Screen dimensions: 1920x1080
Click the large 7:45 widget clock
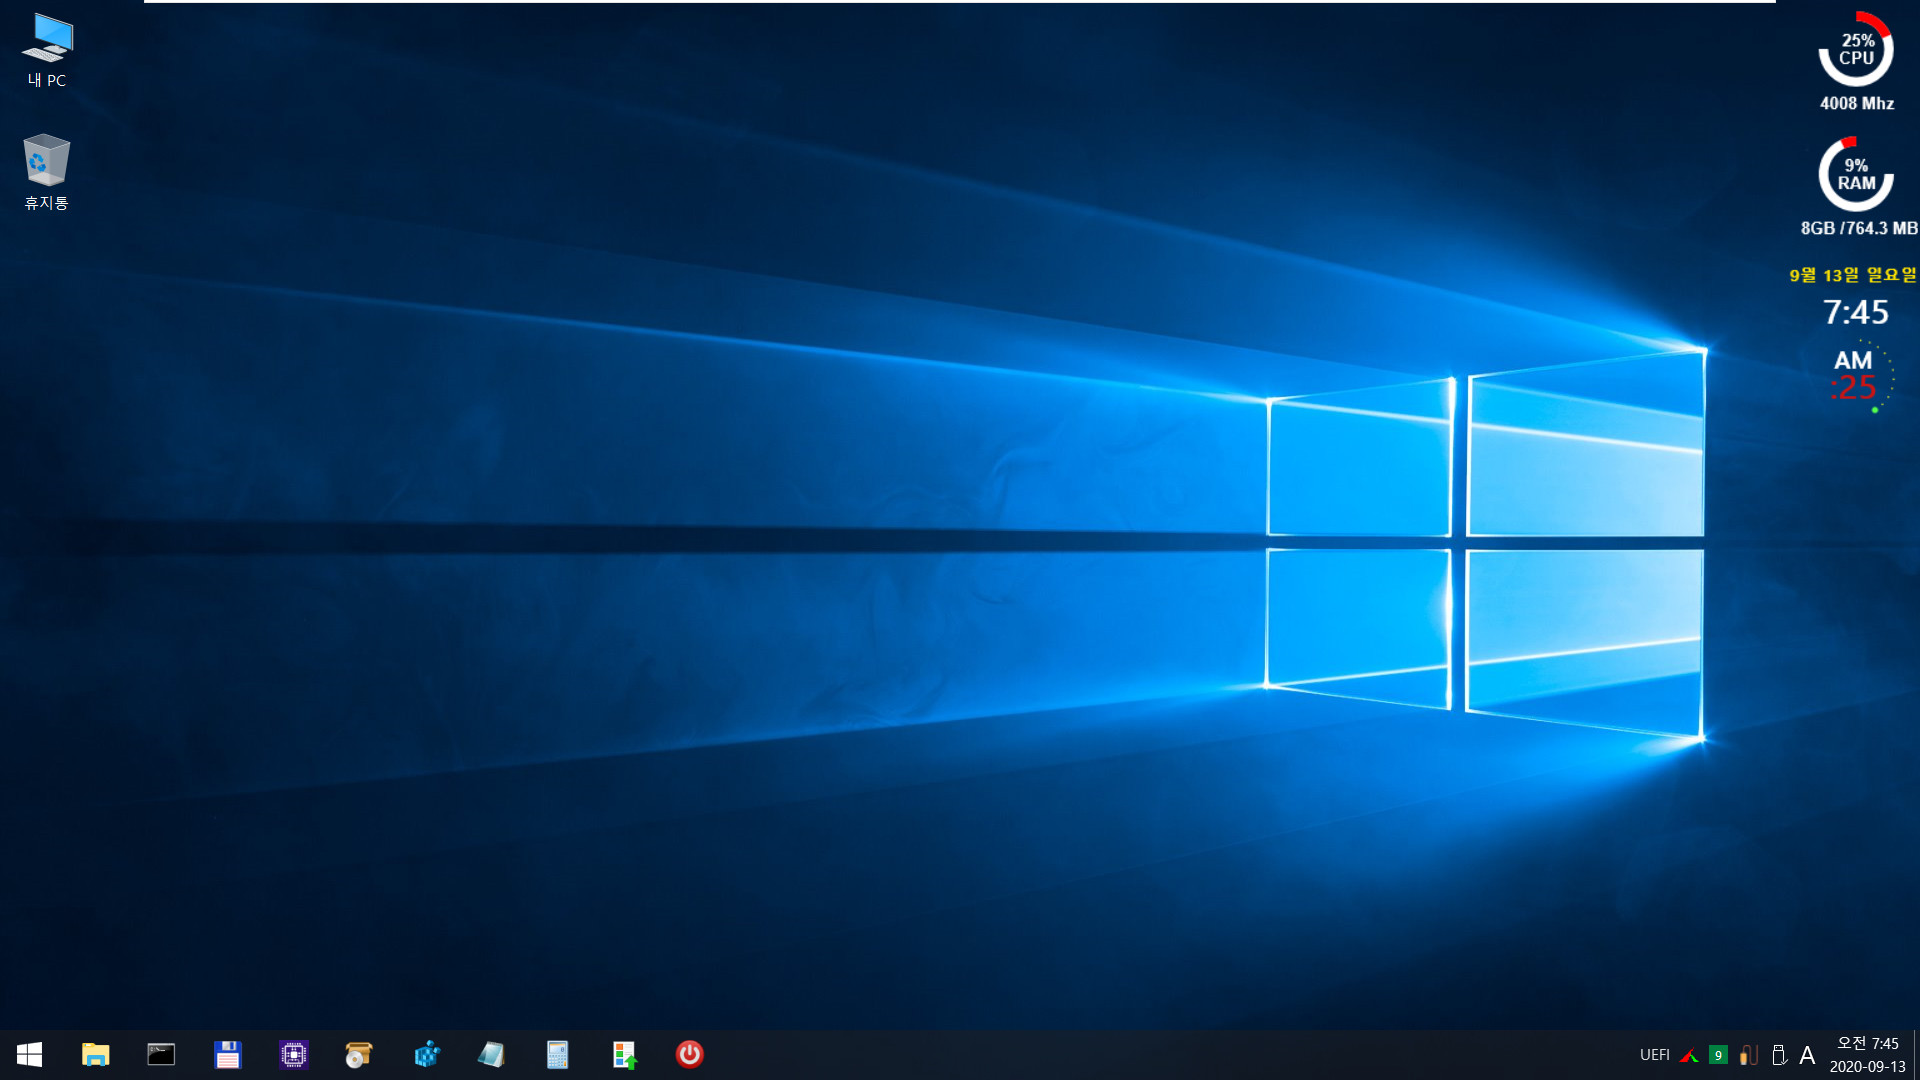click(1856, 312)
